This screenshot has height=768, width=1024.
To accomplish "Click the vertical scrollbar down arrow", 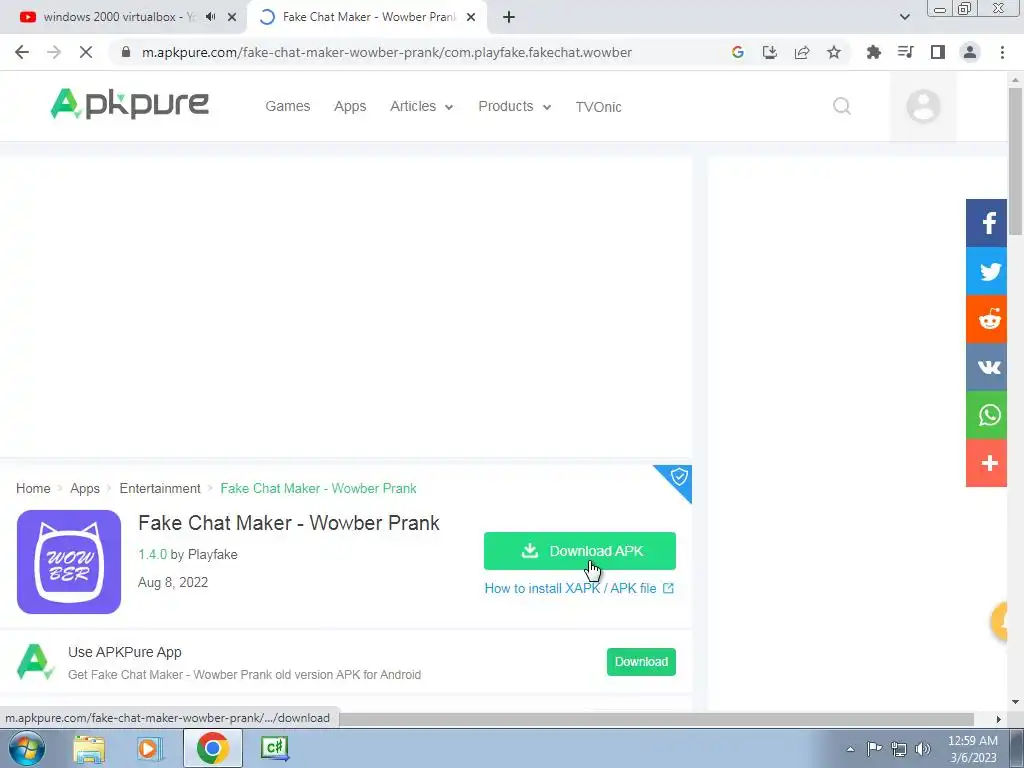I will pos(1016,702).
